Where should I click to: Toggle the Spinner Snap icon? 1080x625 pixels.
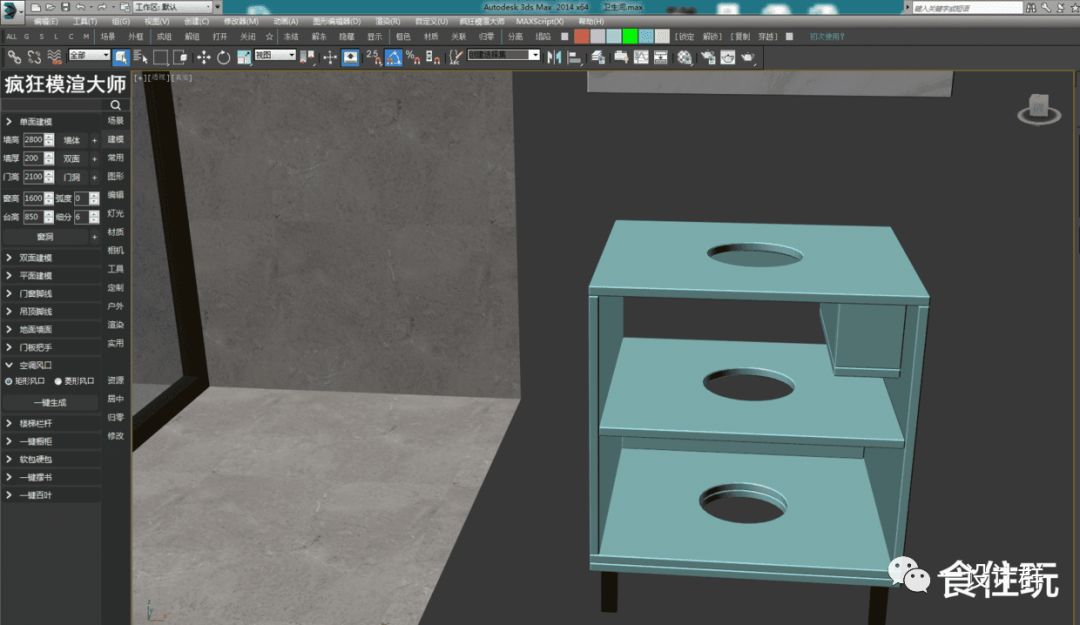(x=433, y=57)
